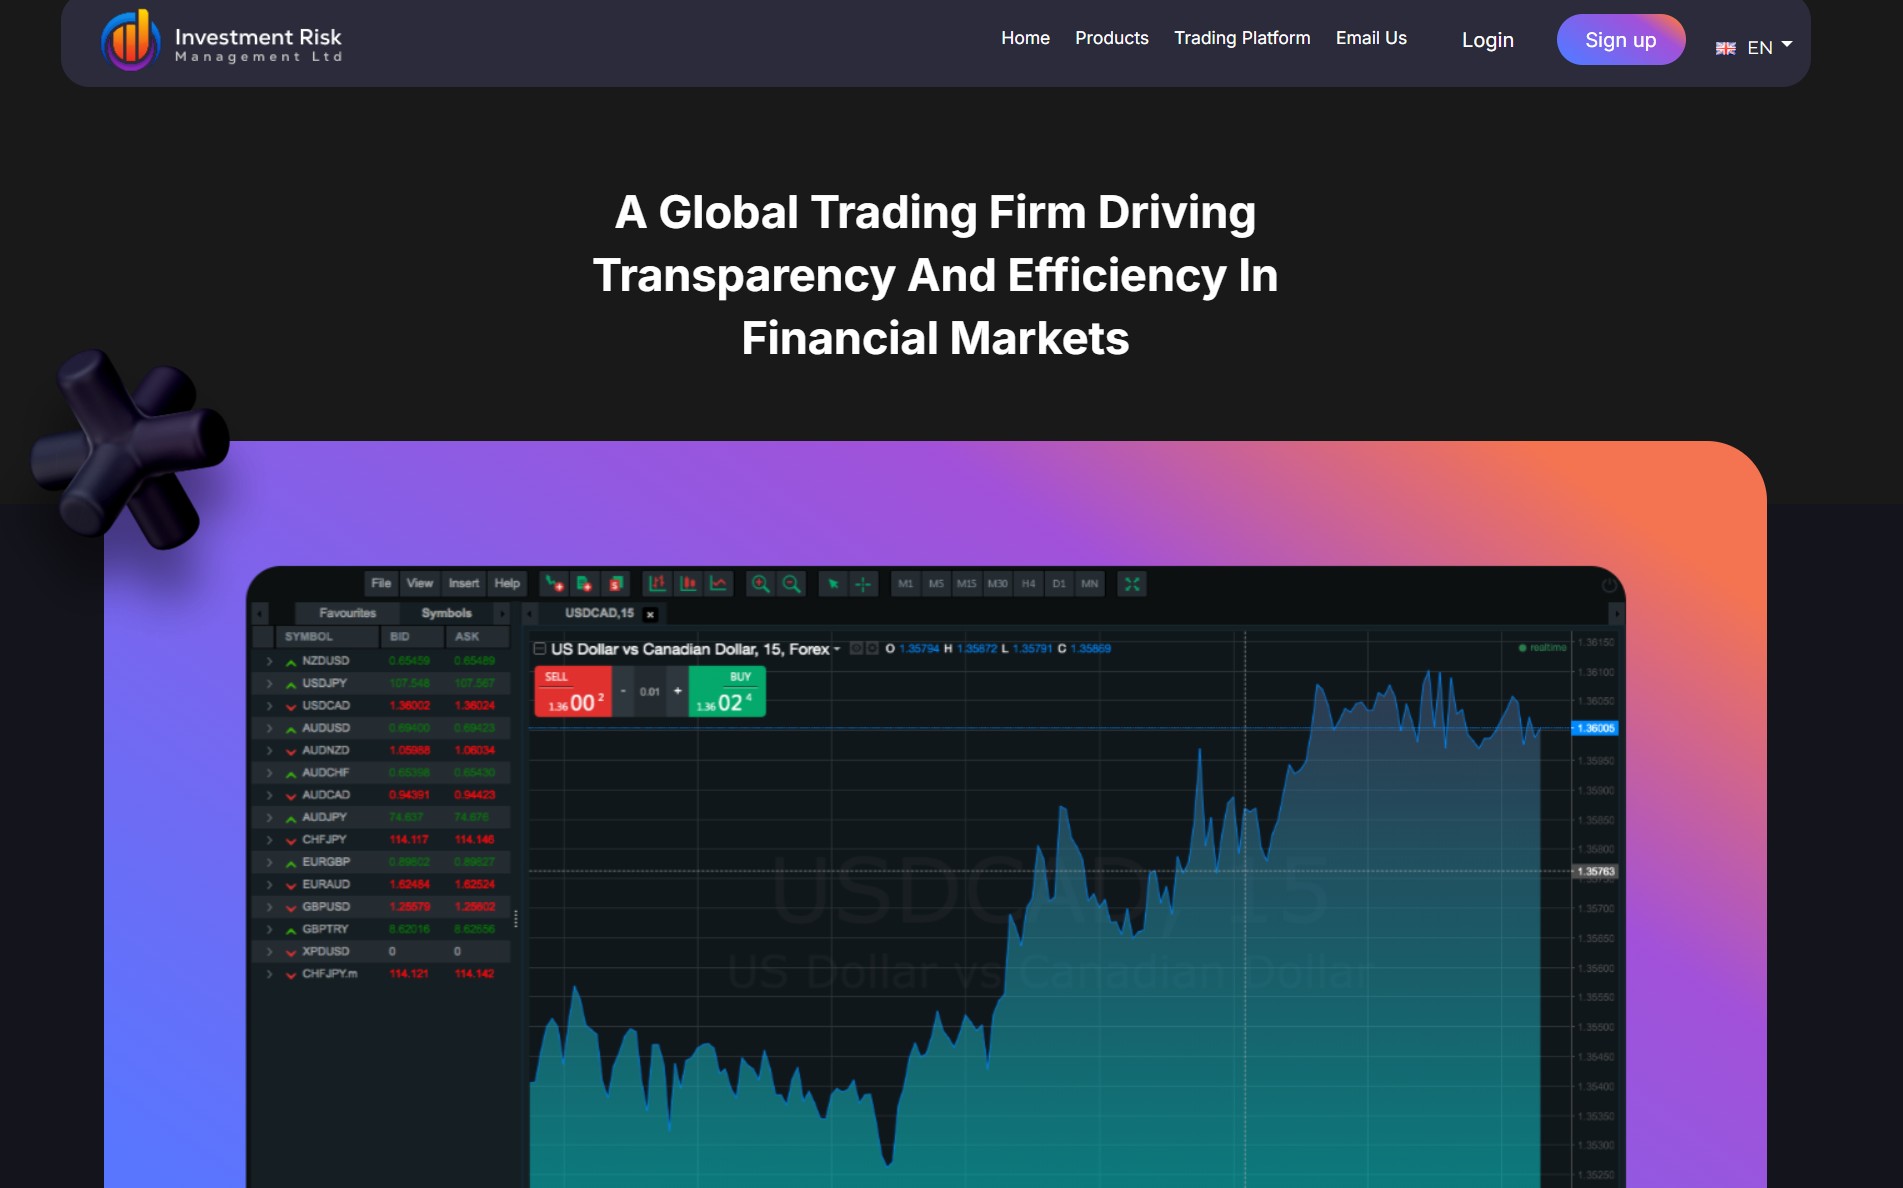Close the USDCAD,15 chart tab
The image size is (1903, 1188).
coord(650,614)
